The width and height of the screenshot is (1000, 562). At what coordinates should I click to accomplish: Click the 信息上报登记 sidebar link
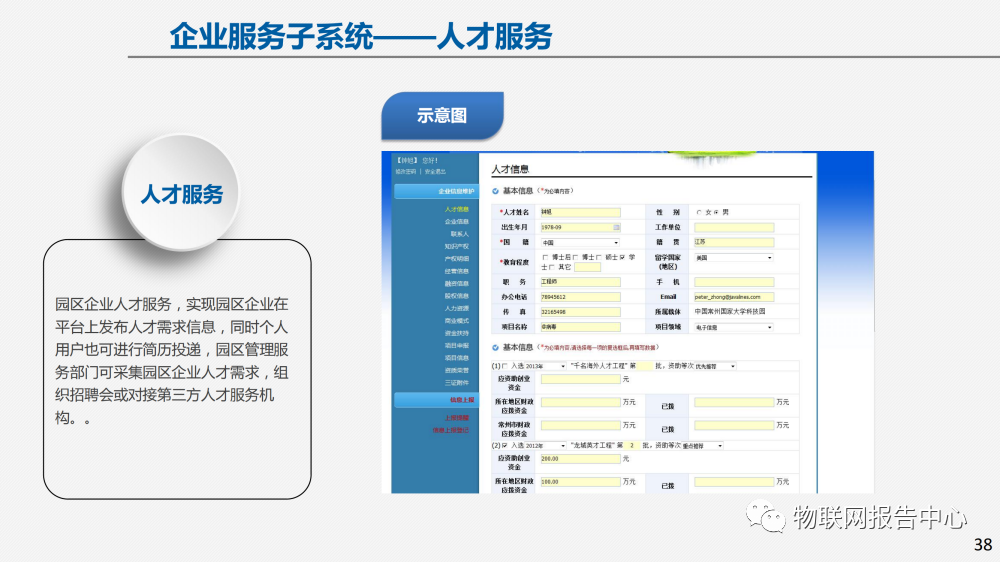tap(451, 430)
